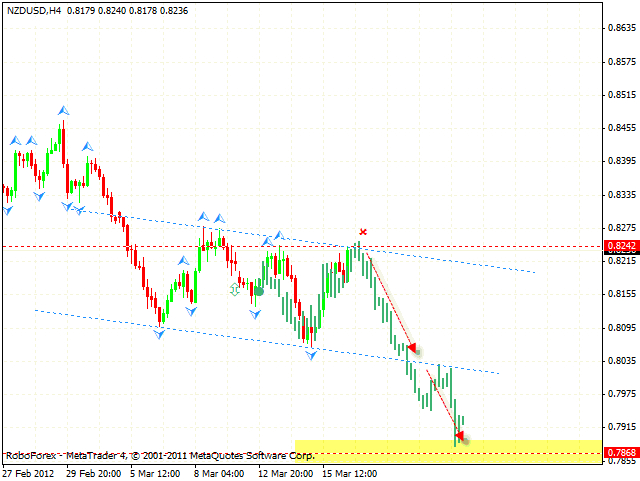Click the red X marker at the peak
This screenshot has height=481, width=640.
tap(363, 232)
